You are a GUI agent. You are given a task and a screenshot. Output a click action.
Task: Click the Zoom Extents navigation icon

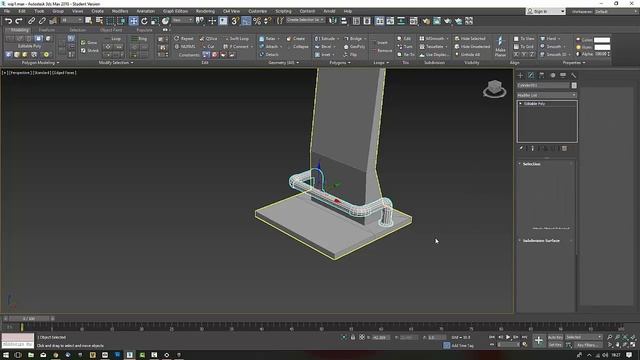tap(625, 337)
